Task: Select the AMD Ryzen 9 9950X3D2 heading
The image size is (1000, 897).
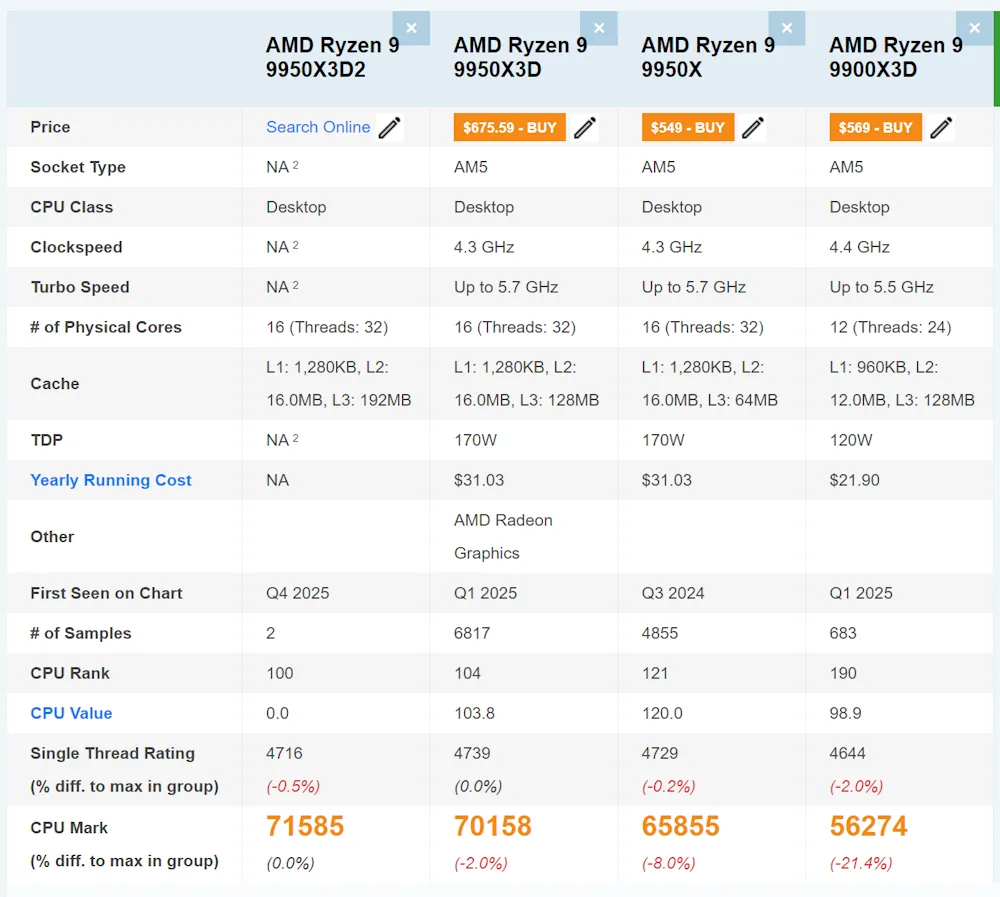Action: [x=332, y=57]
